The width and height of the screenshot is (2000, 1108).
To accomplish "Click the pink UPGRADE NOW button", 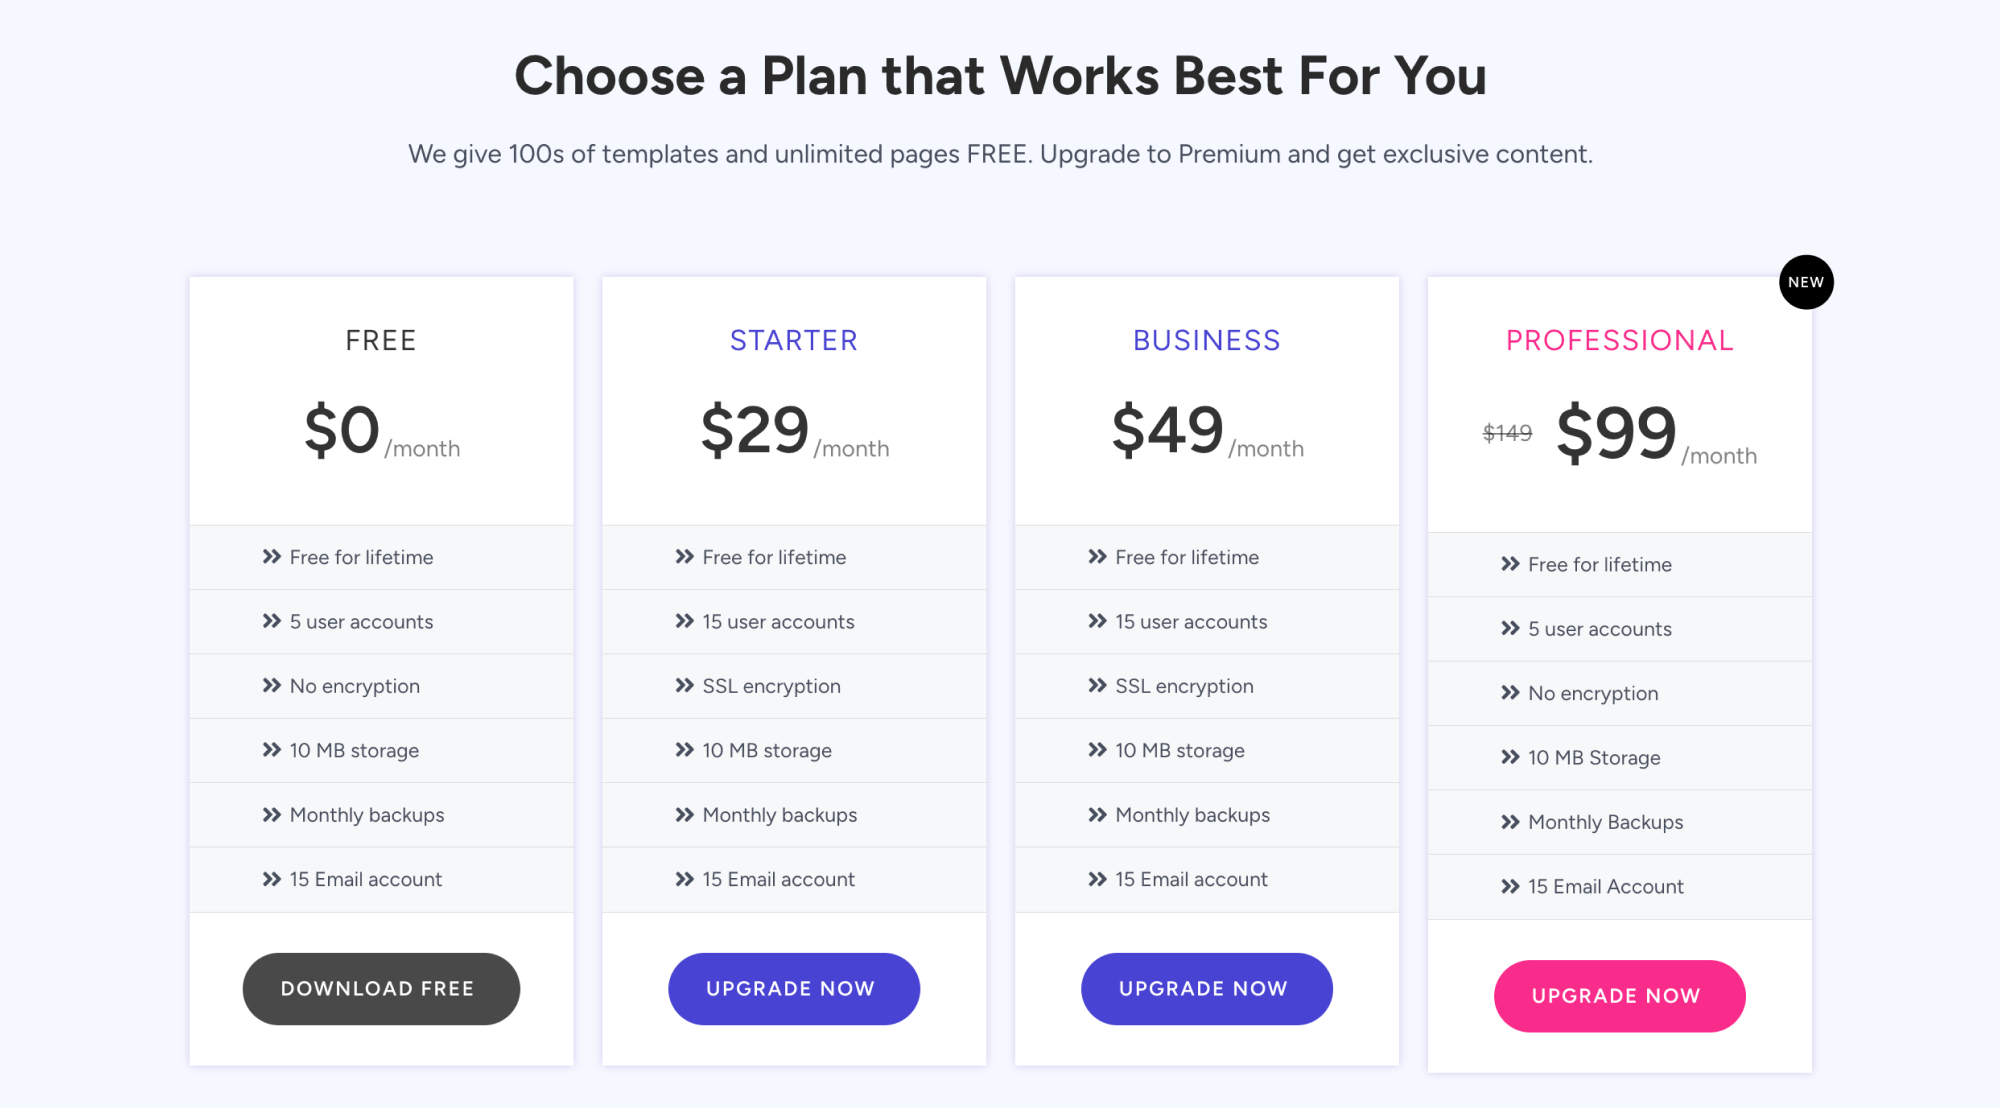I will (x=1619, y=995).
